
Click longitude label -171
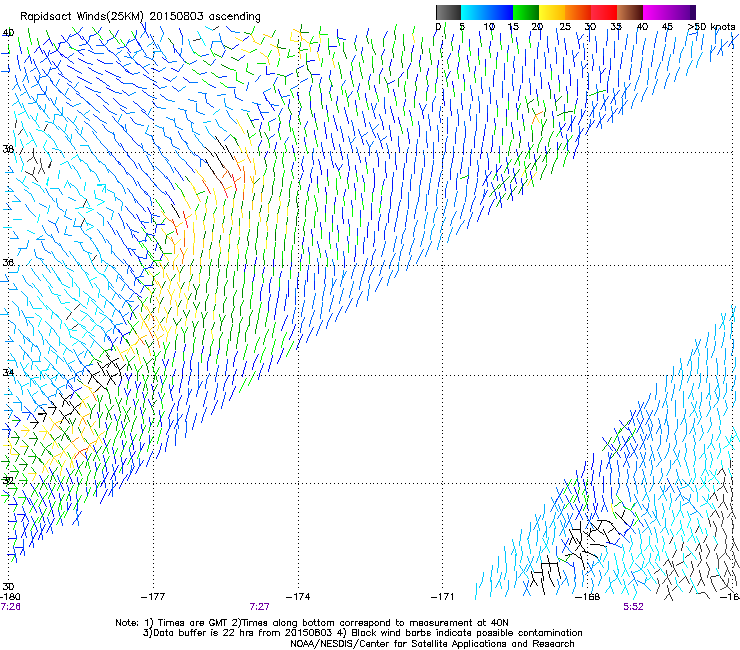(443, 597)
